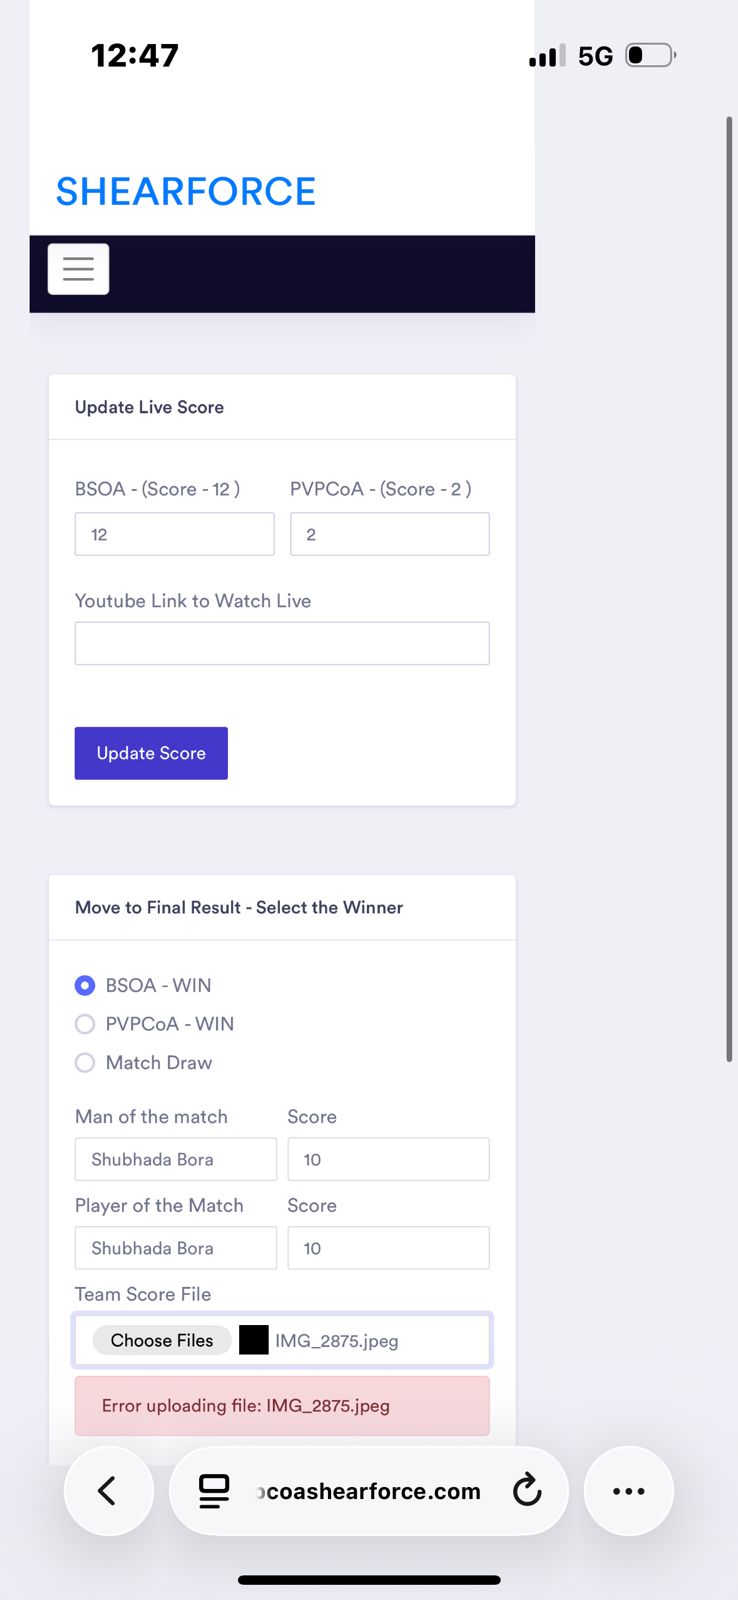Choose the Match Draw radio option
The image size is (738, 1600).
coord(85,1063)
